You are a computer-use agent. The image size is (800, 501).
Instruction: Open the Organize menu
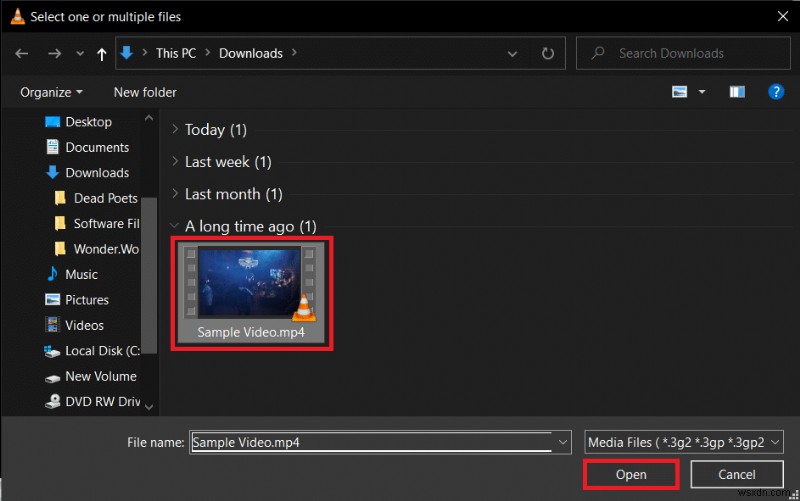pos(51,92)
